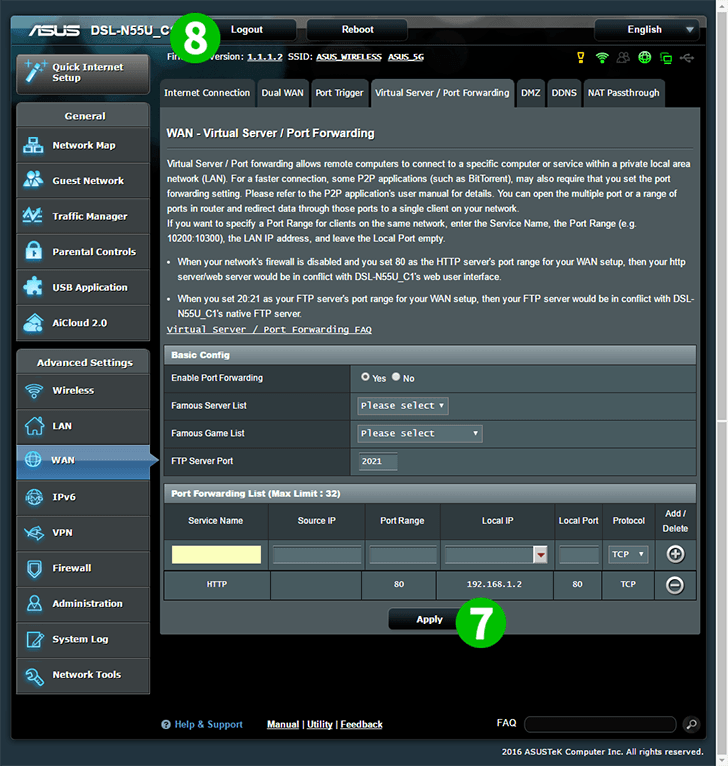Click the Service Name input field

(216, 554)
